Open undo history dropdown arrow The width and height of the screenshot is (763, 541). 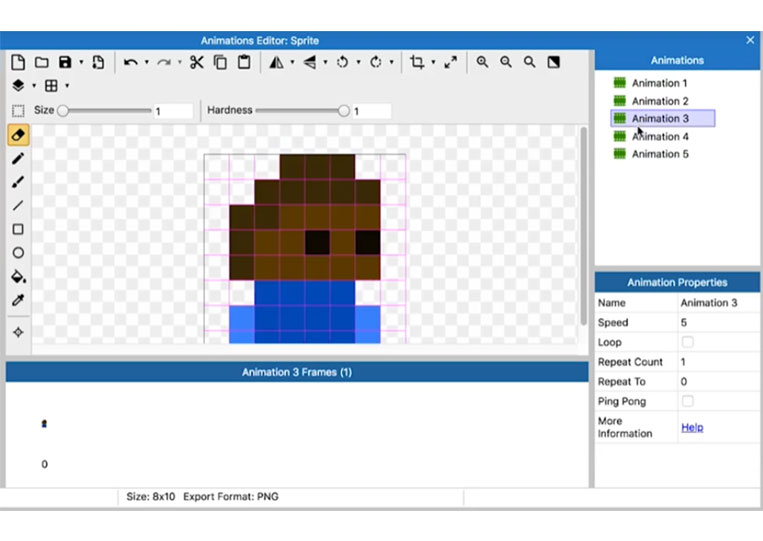click(146, 62)
